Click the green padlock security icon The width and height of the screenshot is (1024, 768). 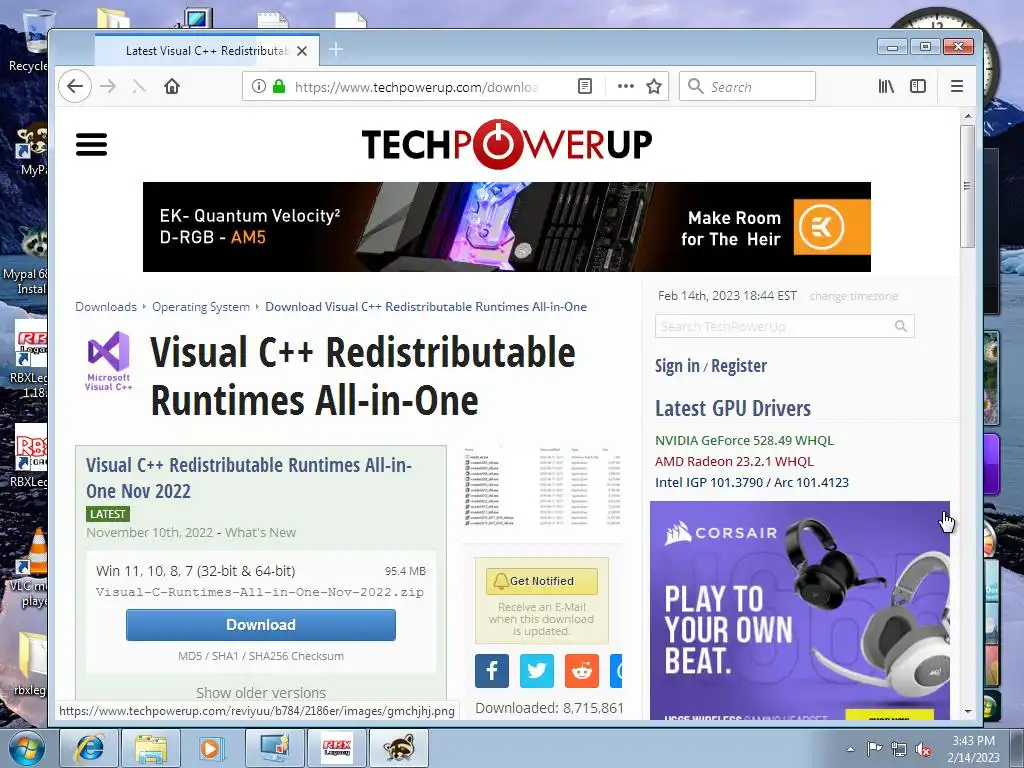[x=279, y=86]
